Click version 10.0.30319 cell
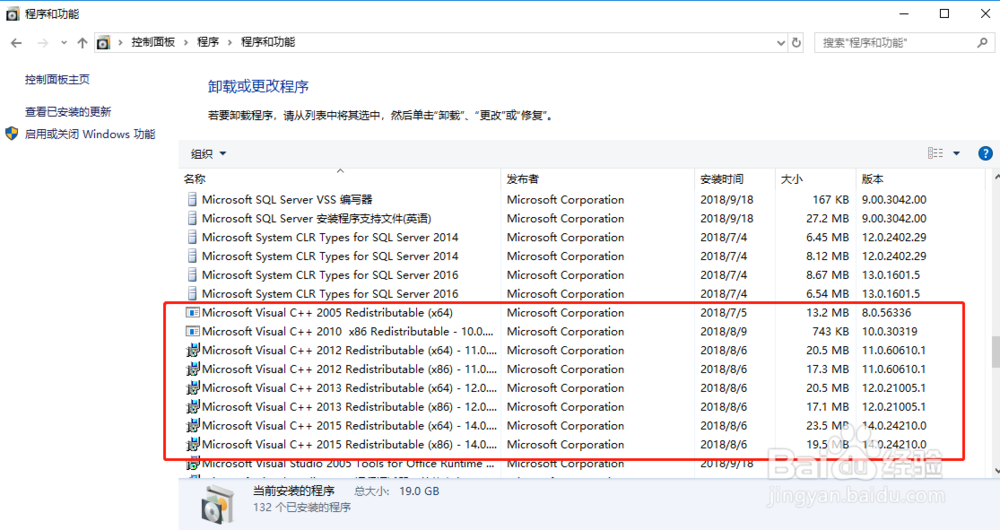 (890, 332)
